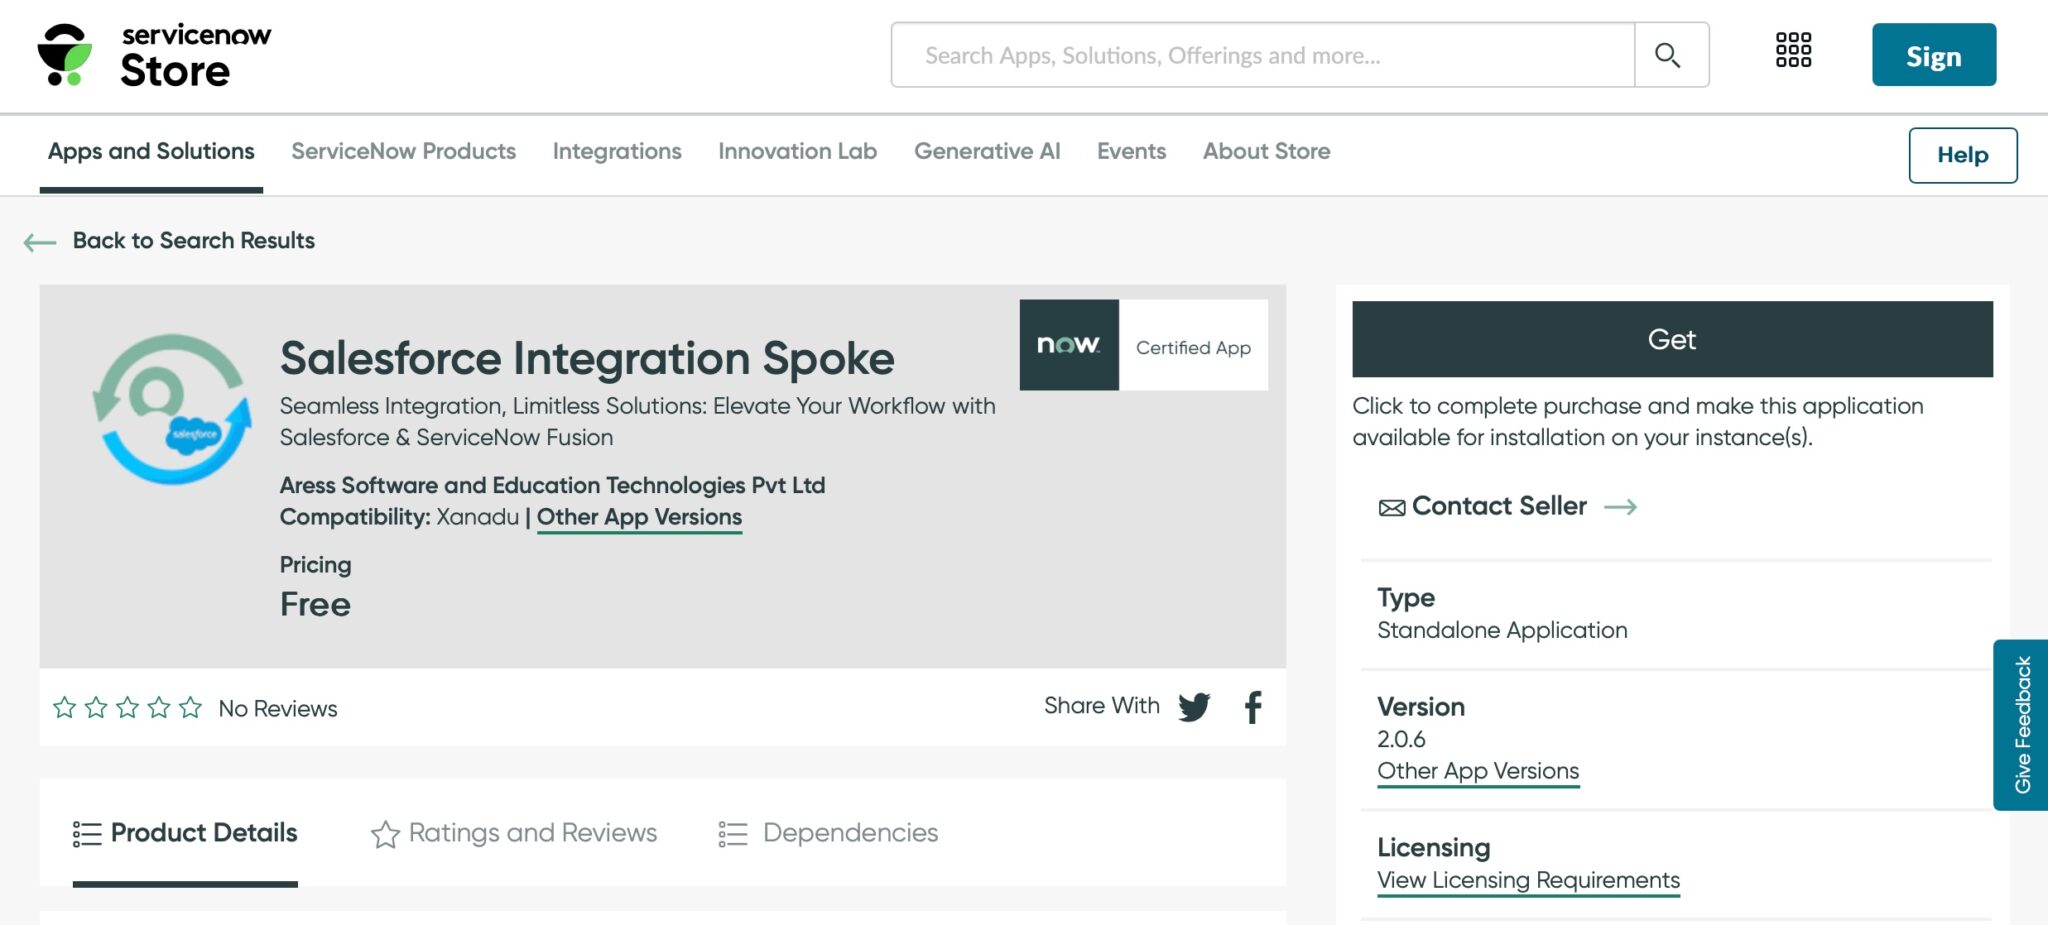Share the app on Twitter
The width and height of the screenshot is (2048, 925).
coord(1194,707)
